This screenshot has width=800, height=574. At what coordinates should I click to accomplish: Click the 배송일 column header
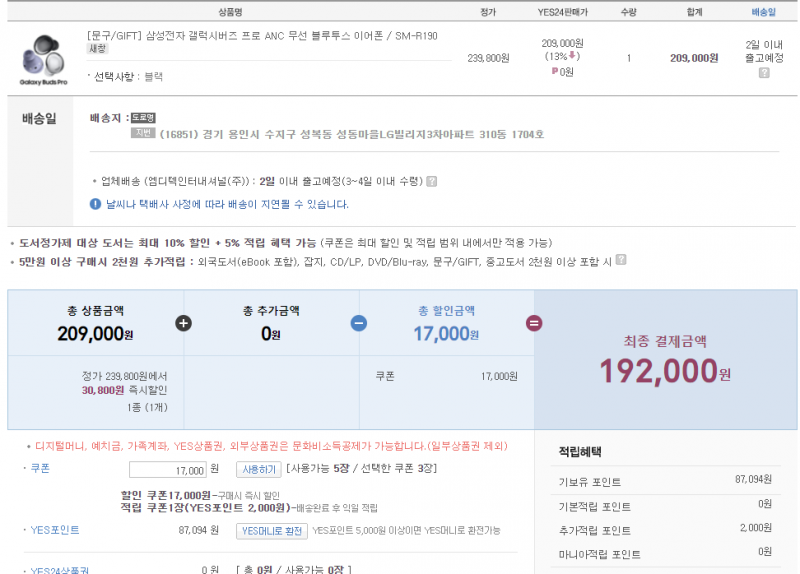(x=763, y=12)
